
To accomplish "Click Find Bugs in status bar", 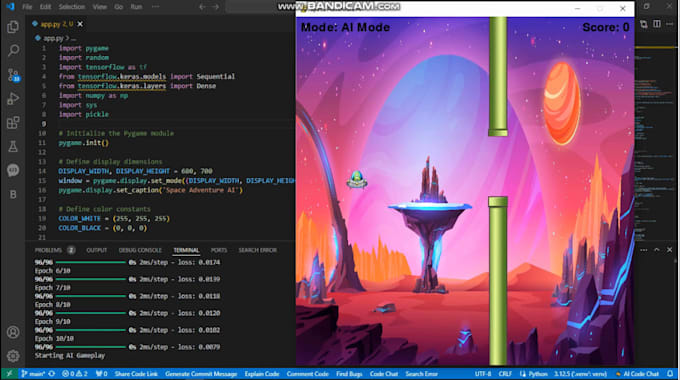I will [349, 374].
